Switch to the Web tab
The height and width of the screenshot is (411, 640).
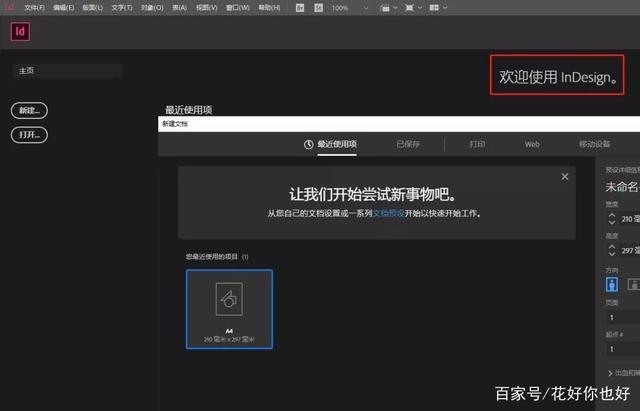(x=532, y=144)
